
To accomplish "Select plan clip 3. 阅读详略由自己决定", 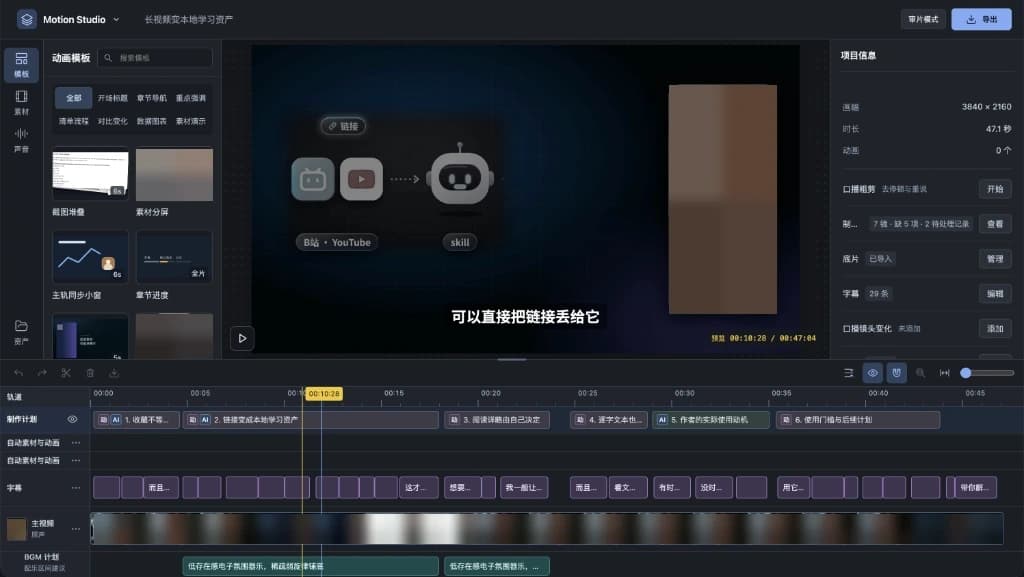I will 497,420.
